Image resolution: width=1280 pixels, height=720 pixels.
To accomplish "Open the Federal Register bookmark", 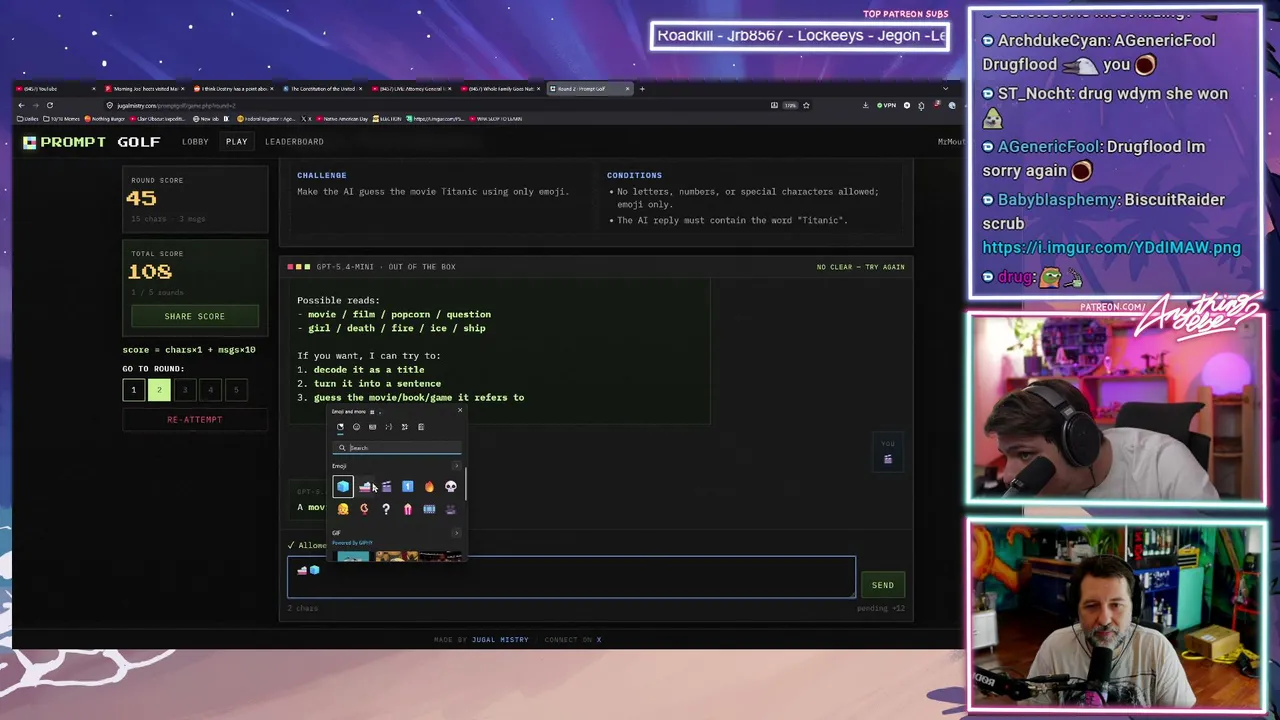I will click(267, 119).
